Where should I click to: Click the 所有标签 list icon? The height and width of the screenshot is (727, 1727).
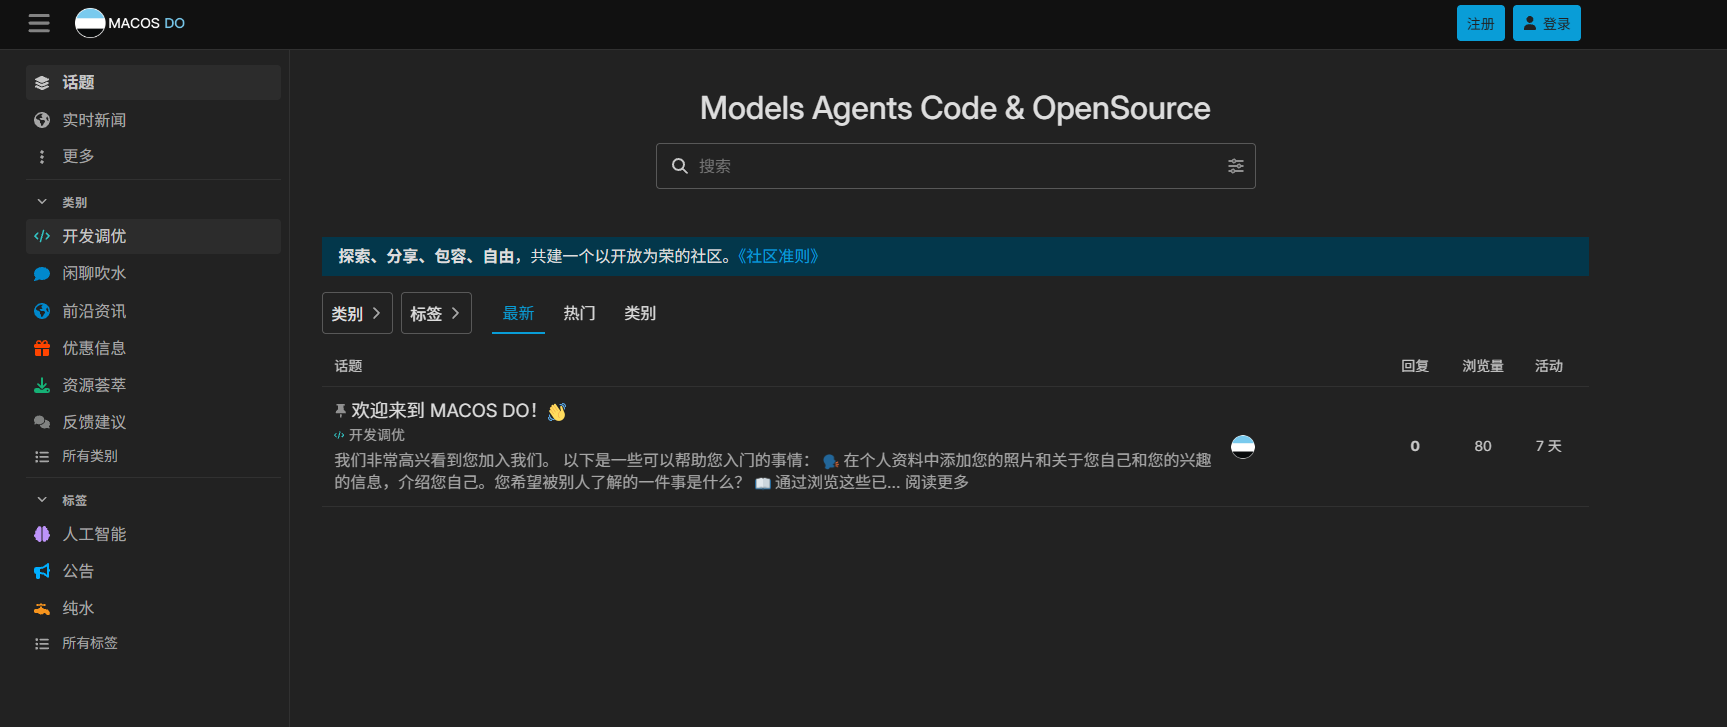pos(42,644)
